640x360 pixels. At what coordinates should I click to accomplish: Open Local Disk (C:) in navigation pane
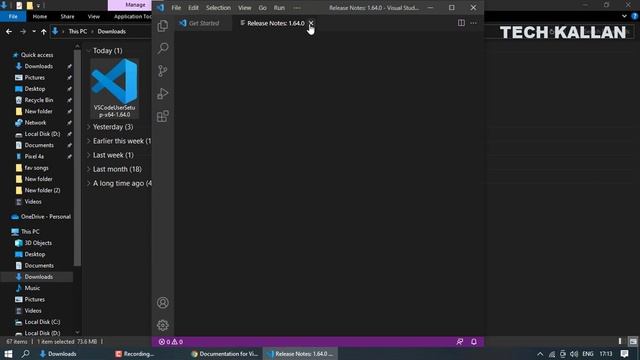[x=42, y=322]
